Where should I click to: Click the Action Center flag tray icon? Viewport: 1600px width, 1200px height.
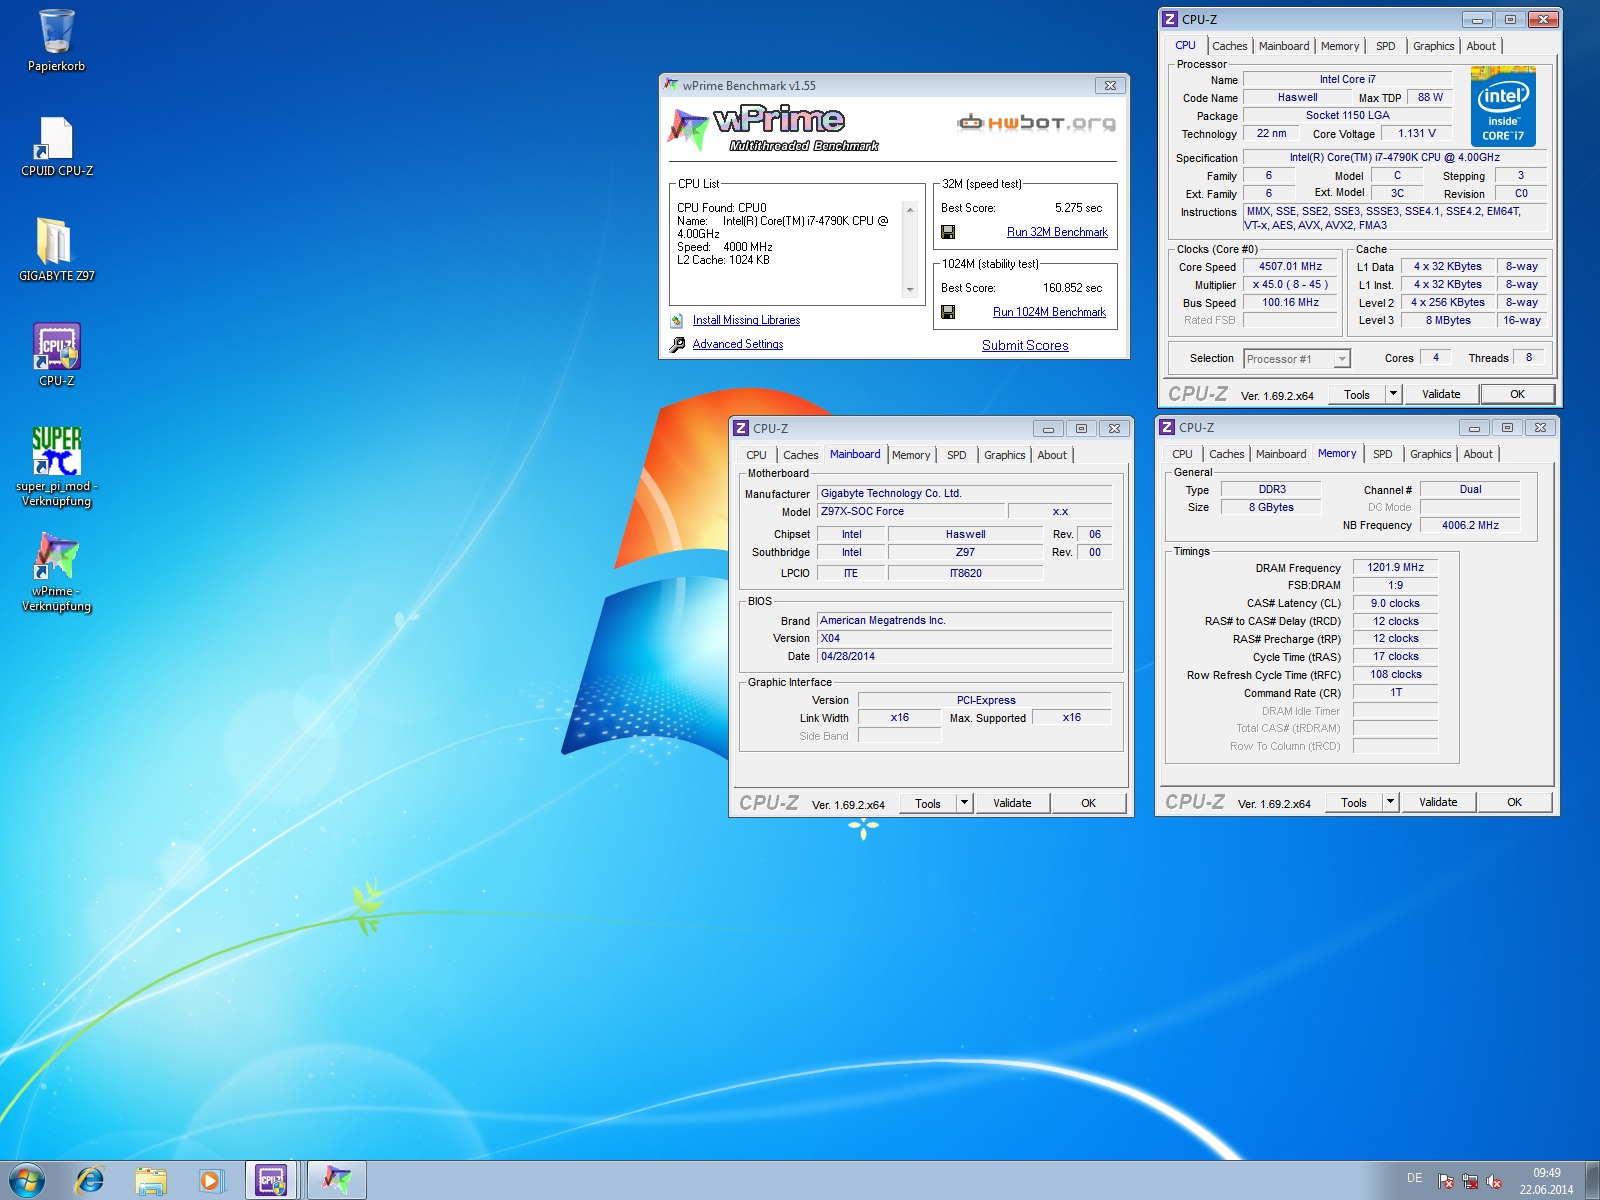1446,1181
